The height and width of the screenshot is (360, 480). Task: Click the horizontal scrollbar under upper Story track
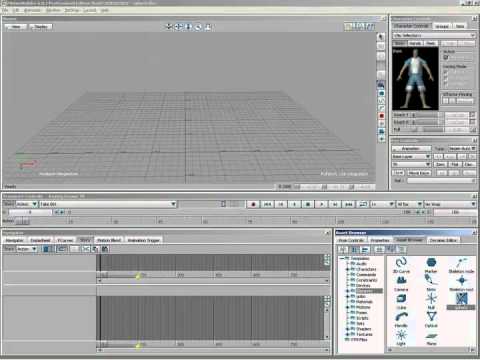212,281
